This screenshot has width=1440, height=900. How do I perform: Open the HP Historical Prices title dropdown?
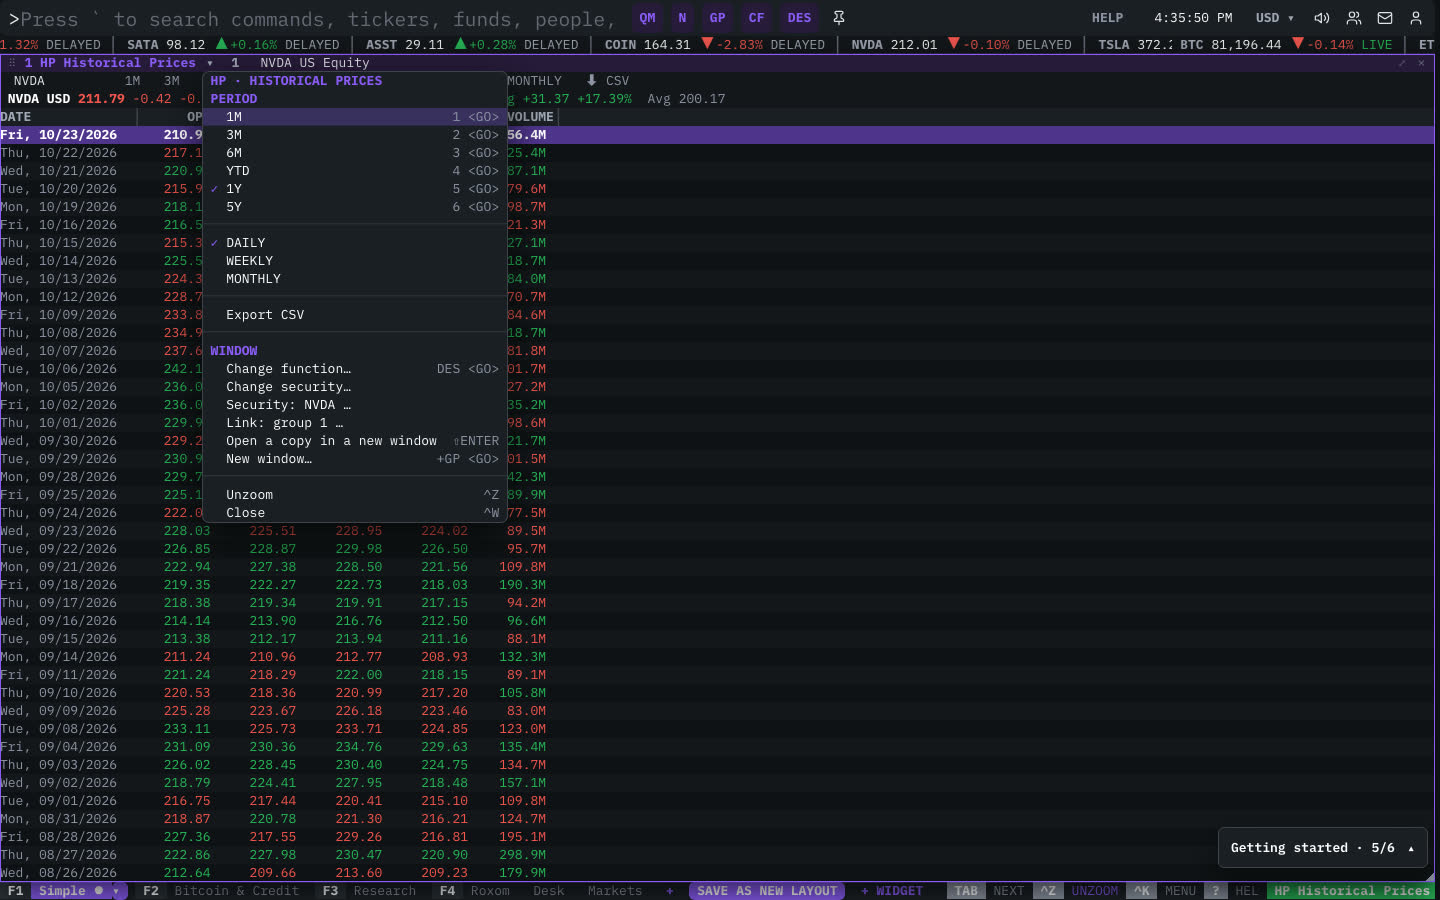pyautogui.click(x=210, y=63)
